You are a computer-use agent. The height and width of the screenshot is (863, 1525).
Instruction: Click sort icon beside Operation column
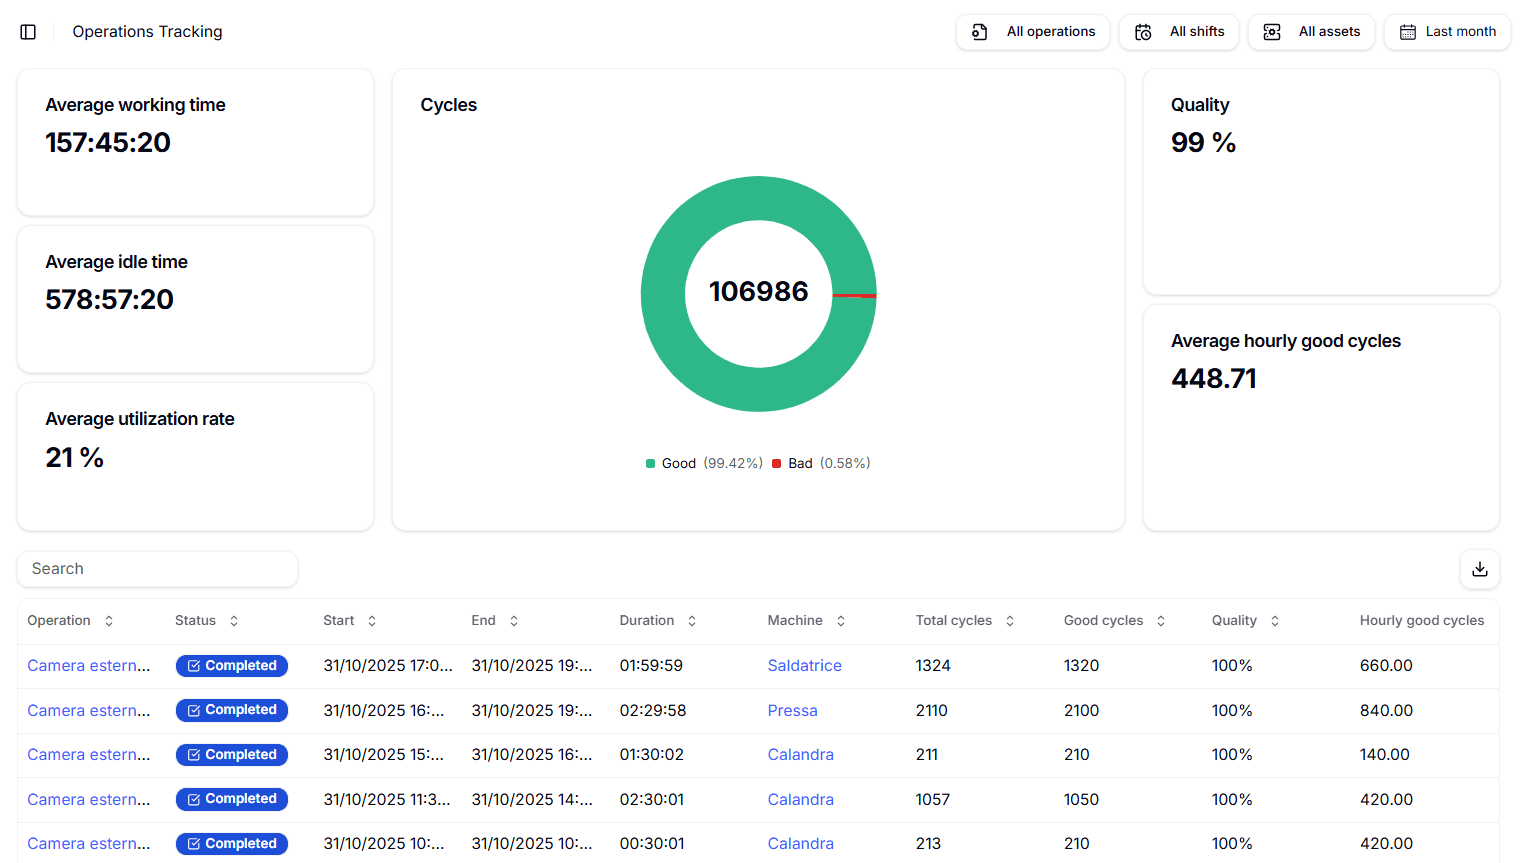point(109,621)
